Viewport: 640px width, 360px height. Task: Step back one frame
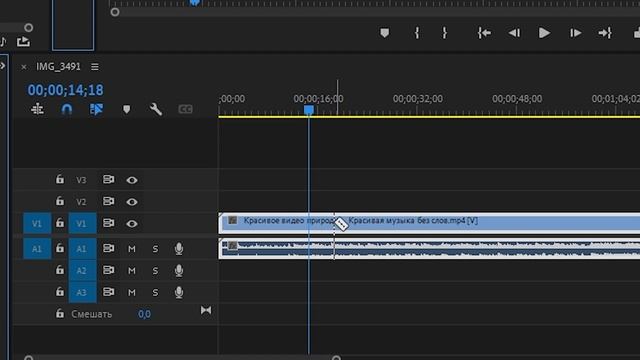pyautogui.click(x=514, y=33)
